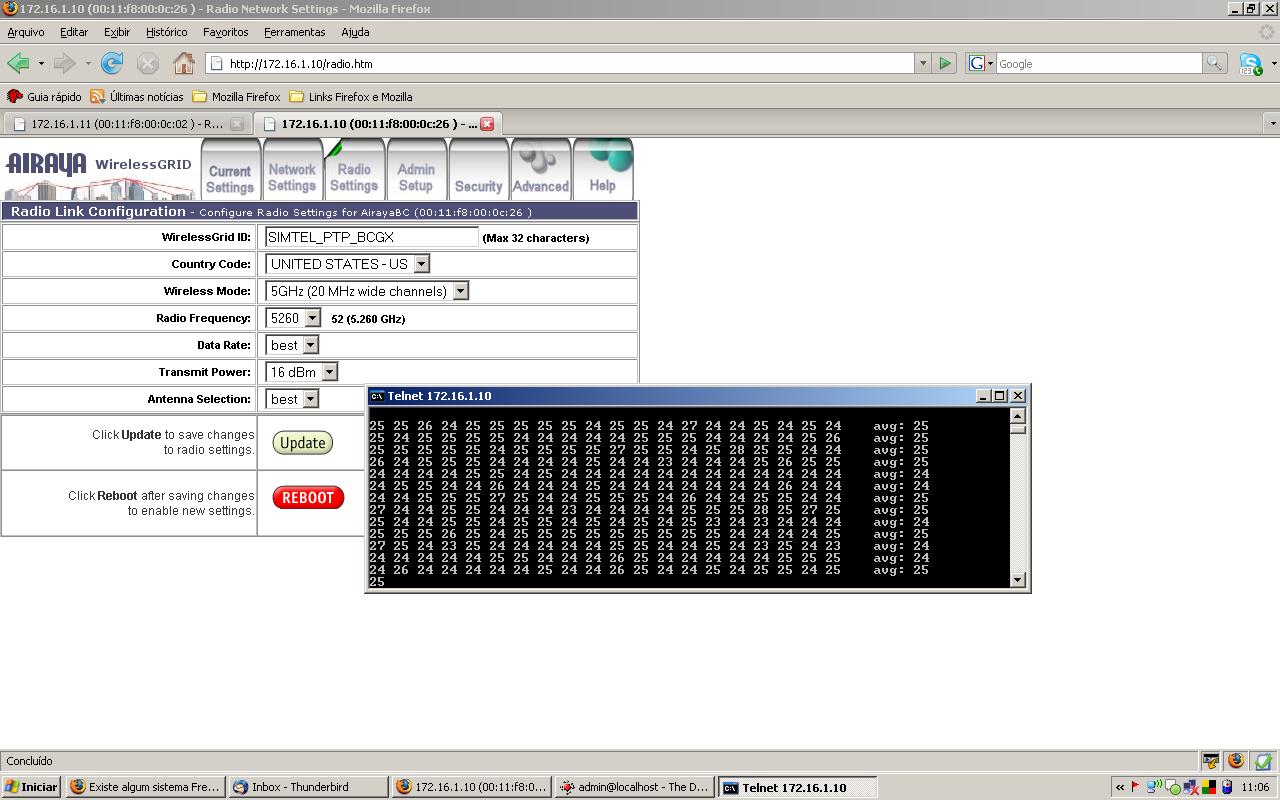Open the Network Settings page tab
Image resolution: width=1280 pixels, height=800 pixels.
click(x=292, y=171)
